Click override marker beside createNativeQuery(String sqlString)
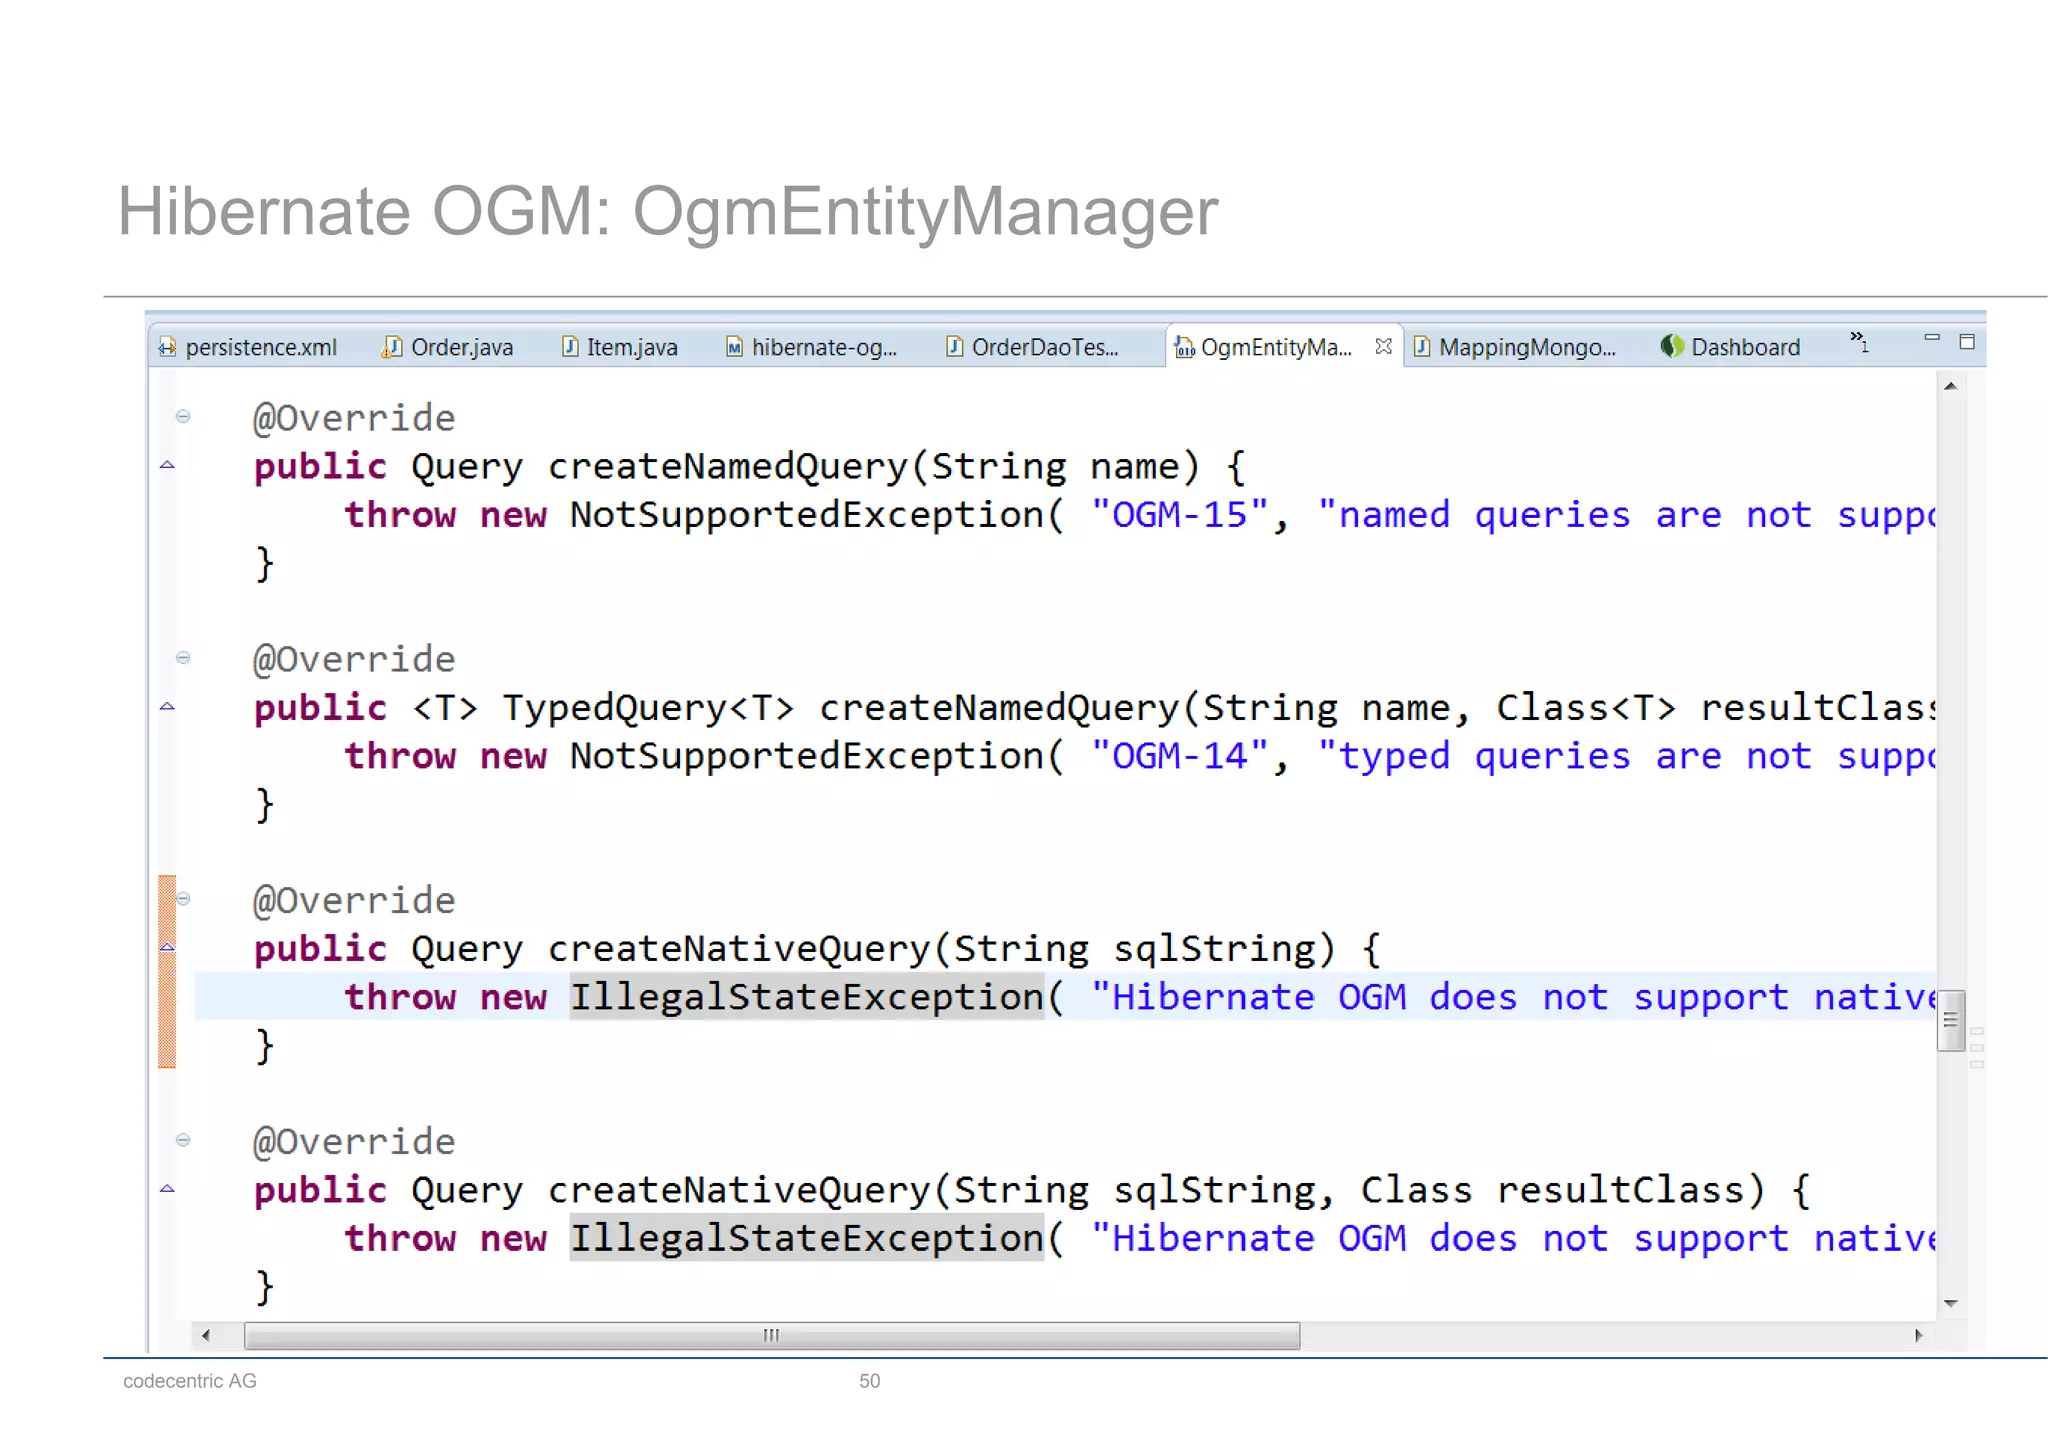 167,946
